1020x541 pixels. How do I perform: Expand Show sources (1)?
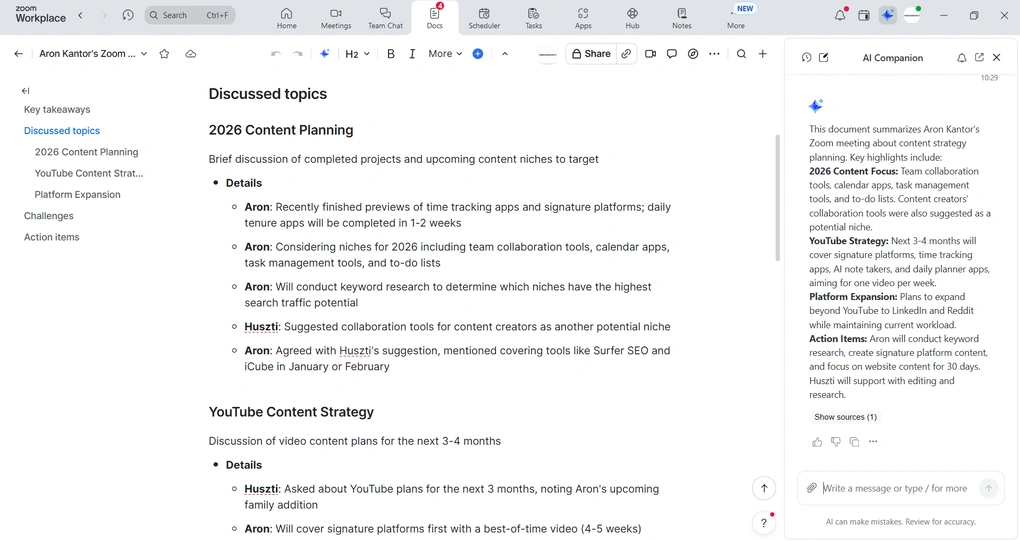pyautogui.click(x=846, y=417)
